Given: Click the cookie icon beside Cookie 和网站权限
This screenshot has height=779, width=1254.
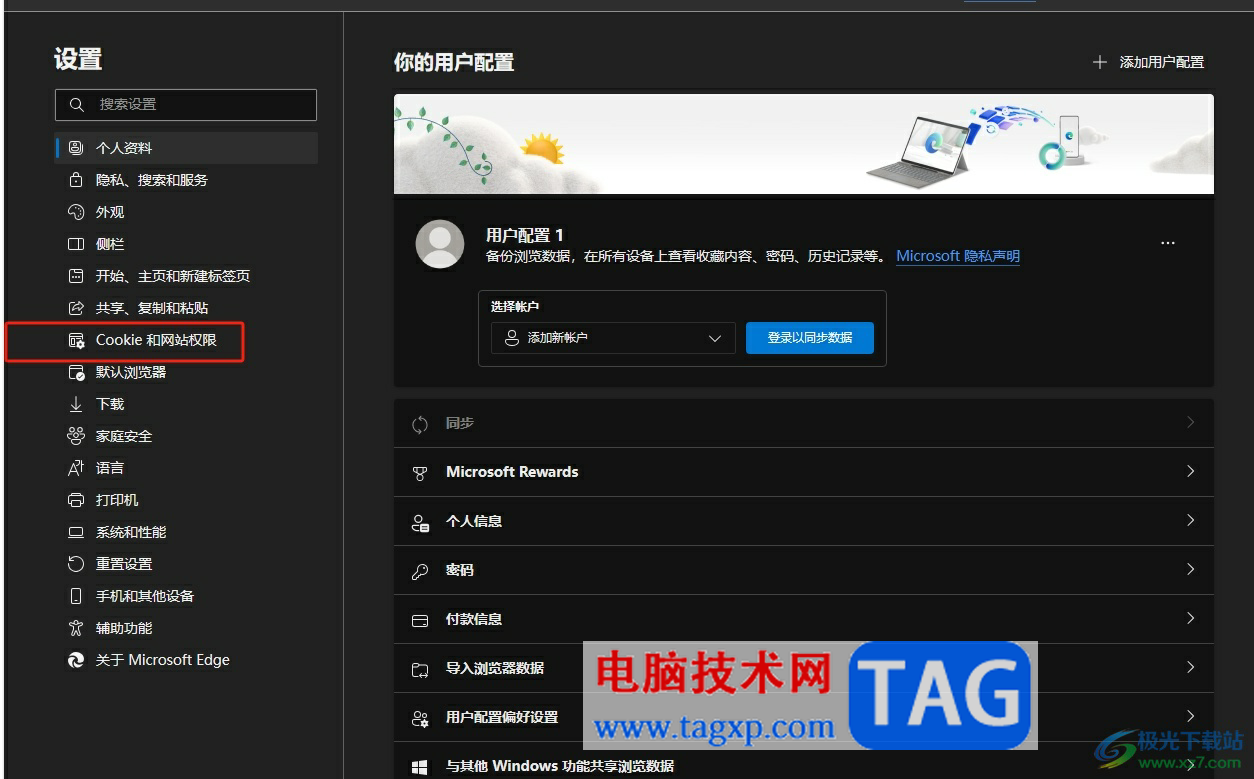Looking at the screenshot, I should coord(76,340).
